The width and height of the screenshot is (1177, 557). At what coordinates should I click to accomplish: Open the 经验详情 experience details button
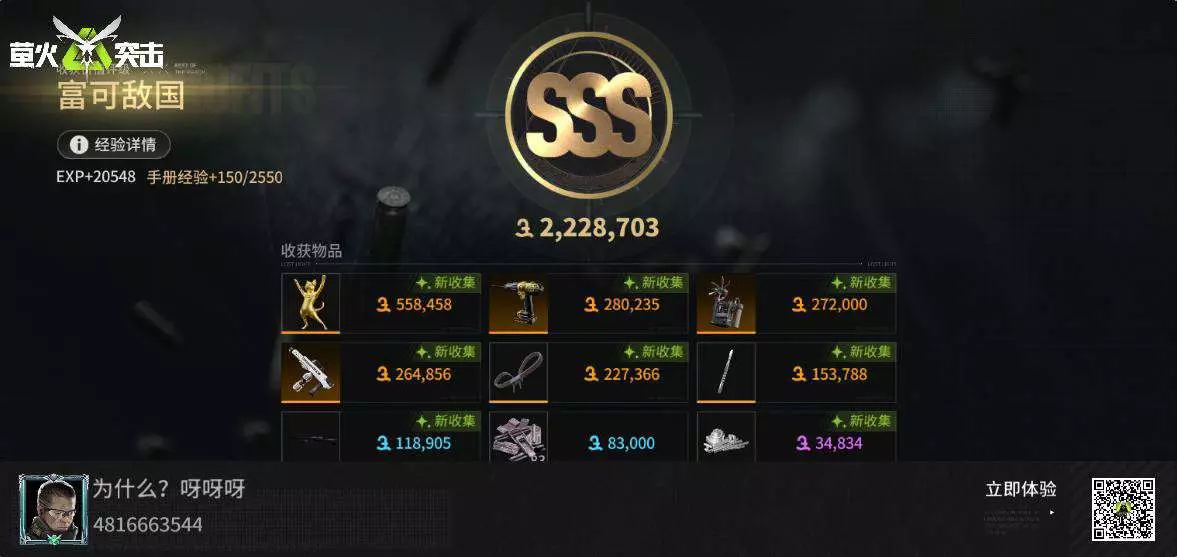click(113, 145)
